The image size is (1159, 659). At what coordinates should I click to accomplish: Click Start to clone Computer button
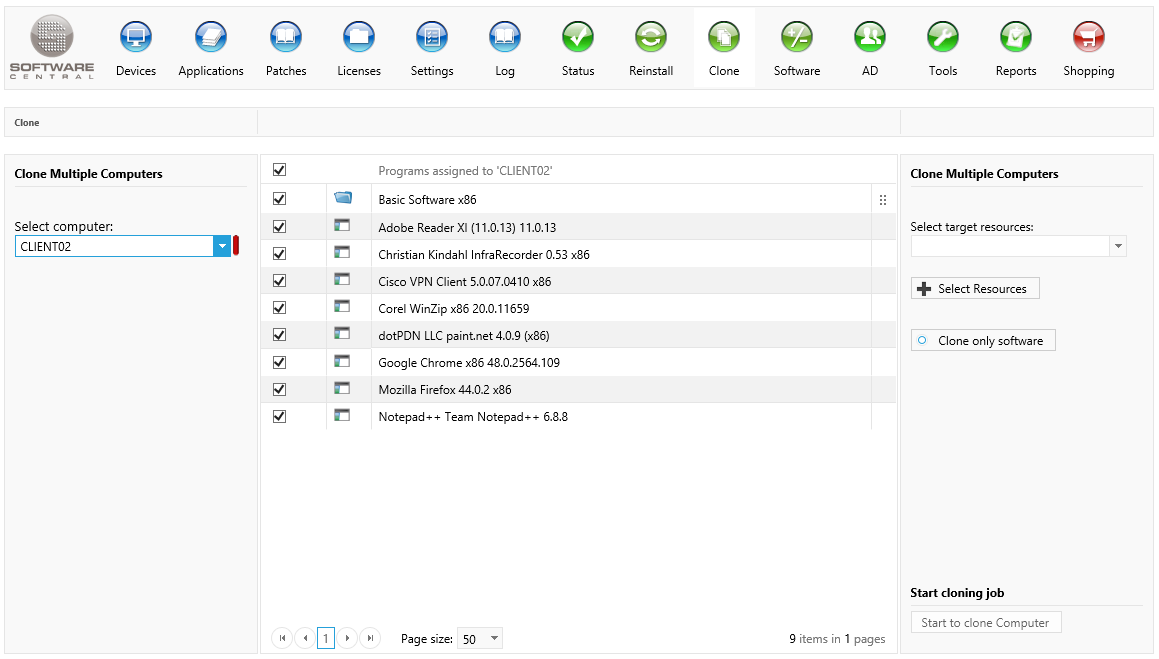[985, 623]
